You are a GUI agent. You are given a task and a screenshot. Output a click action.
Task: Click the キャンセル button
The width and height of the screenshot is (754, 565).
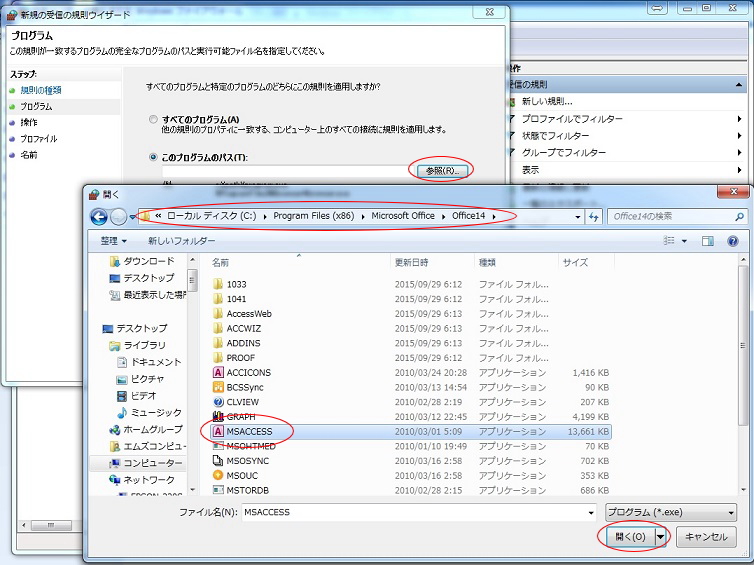pyautogui.click(x=706, y=537)
